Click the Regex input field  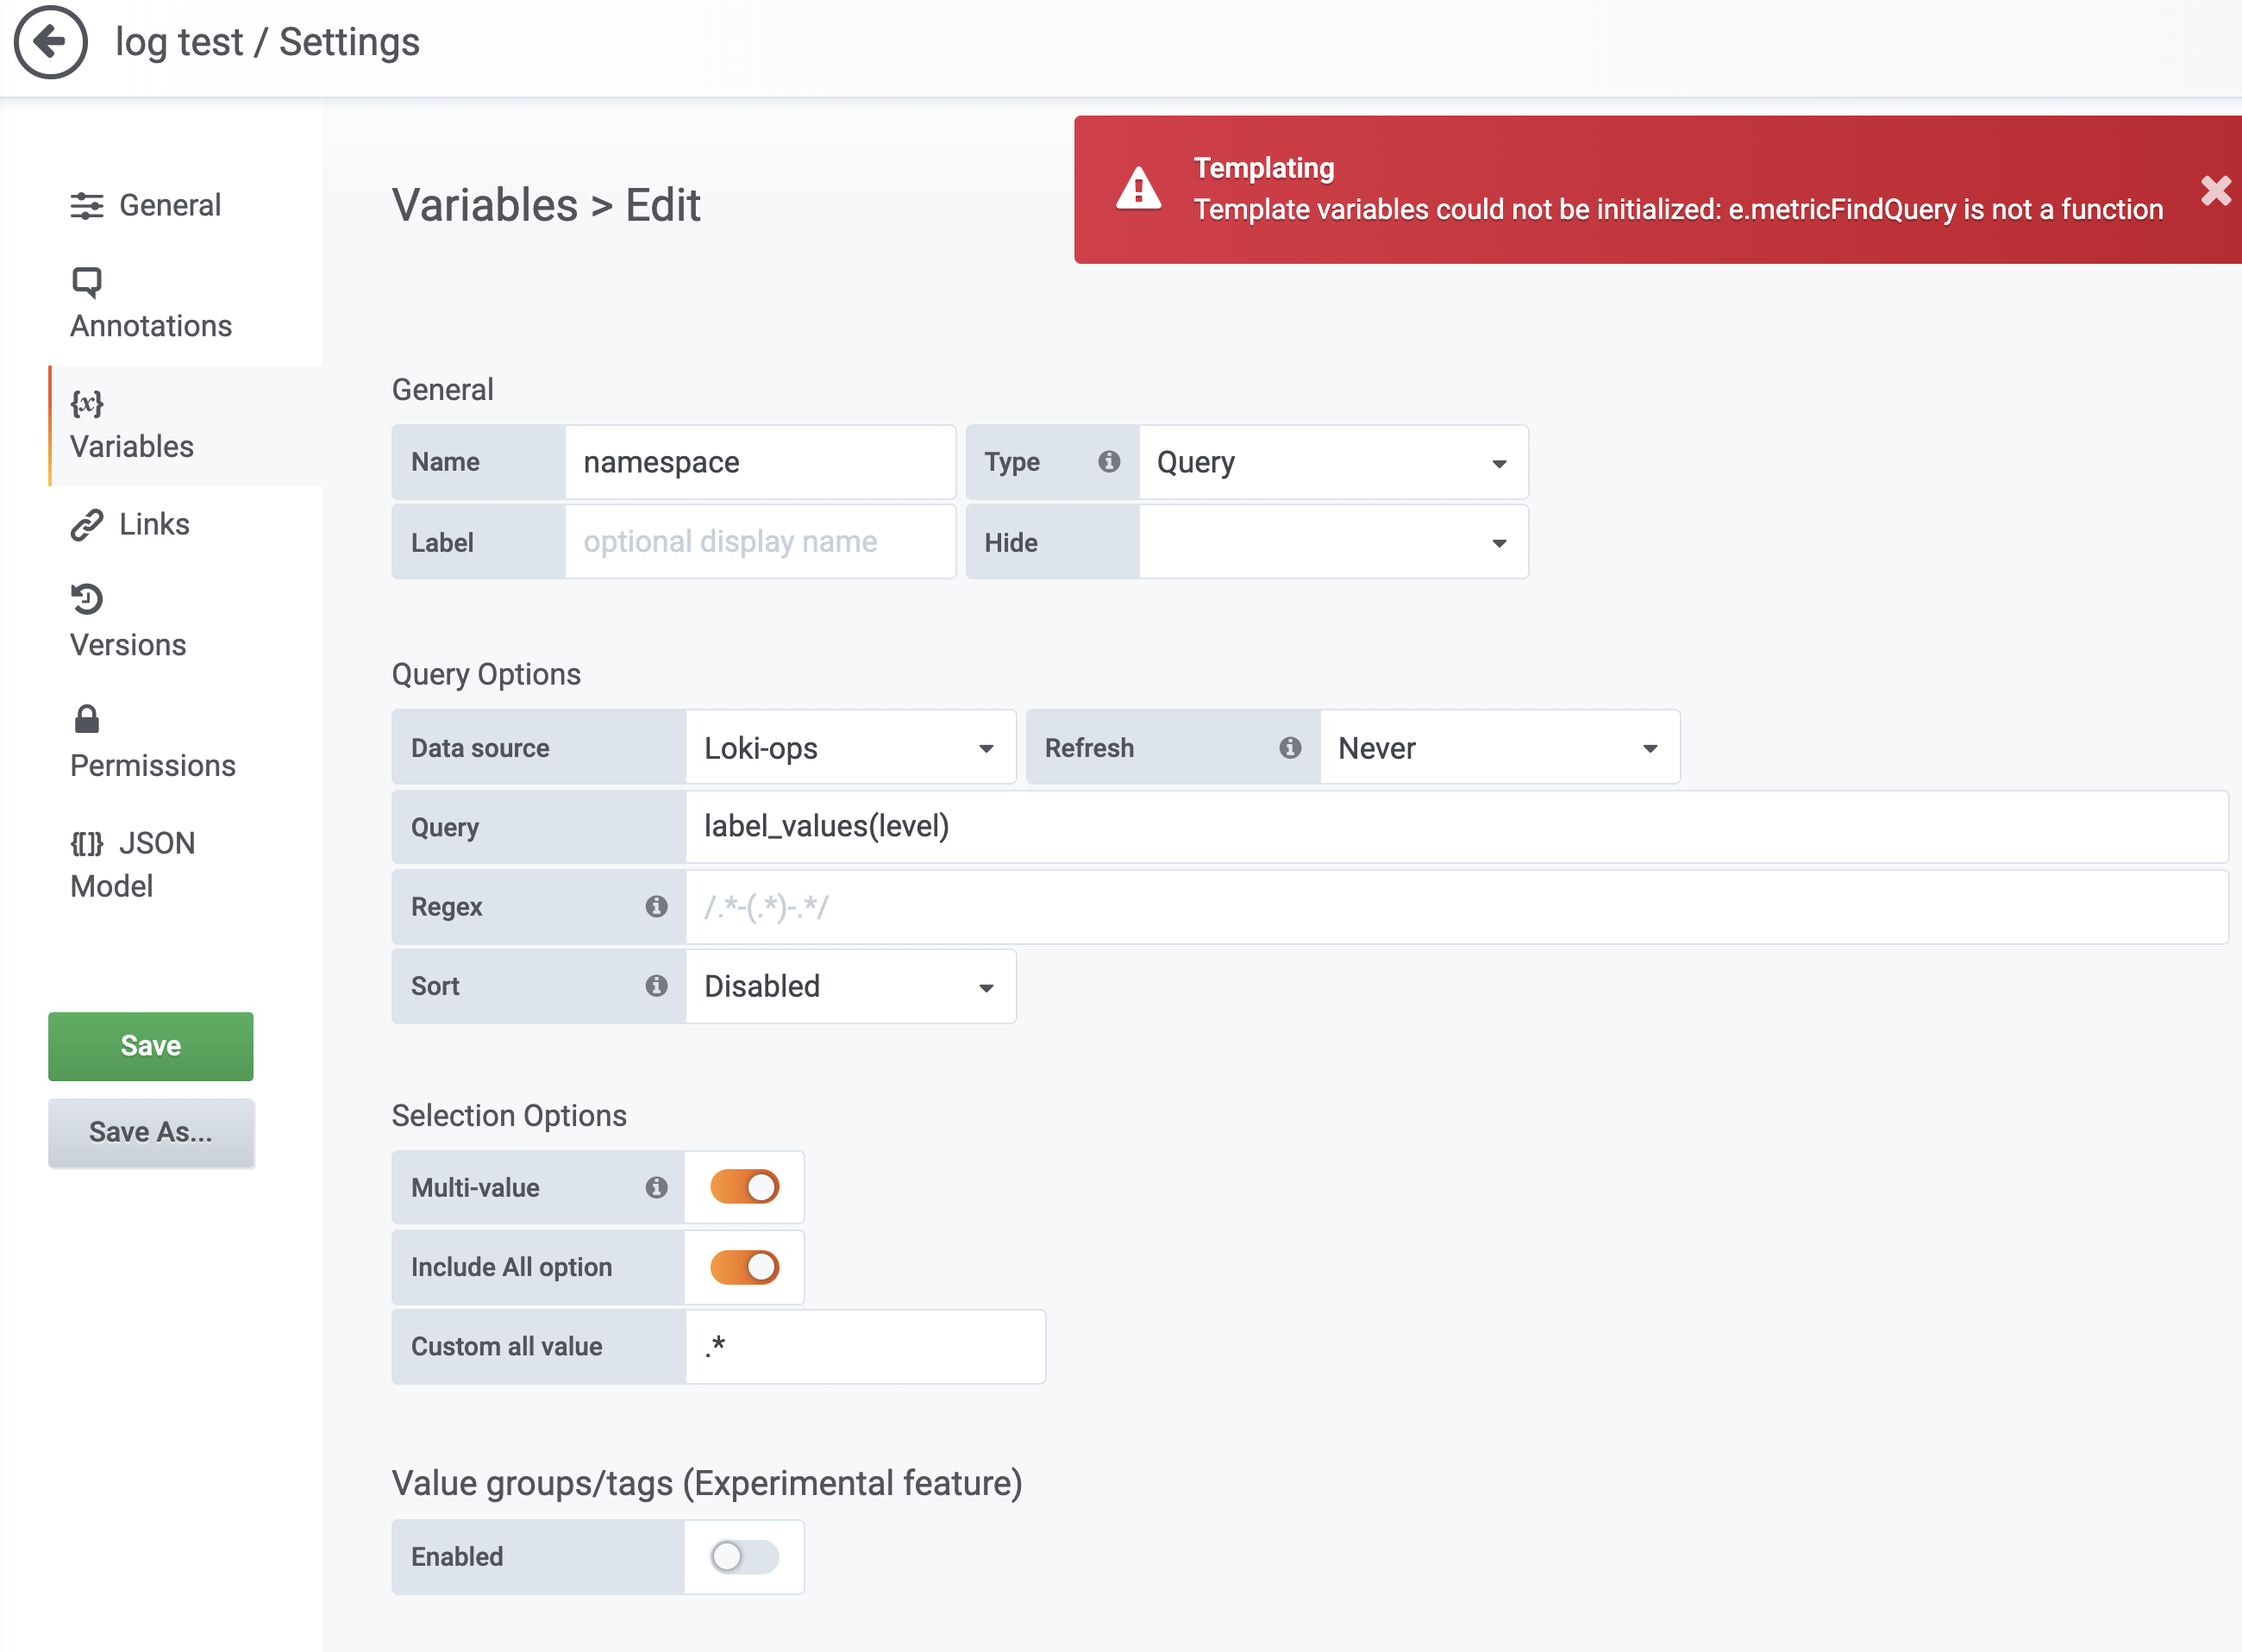point(1457,906)
